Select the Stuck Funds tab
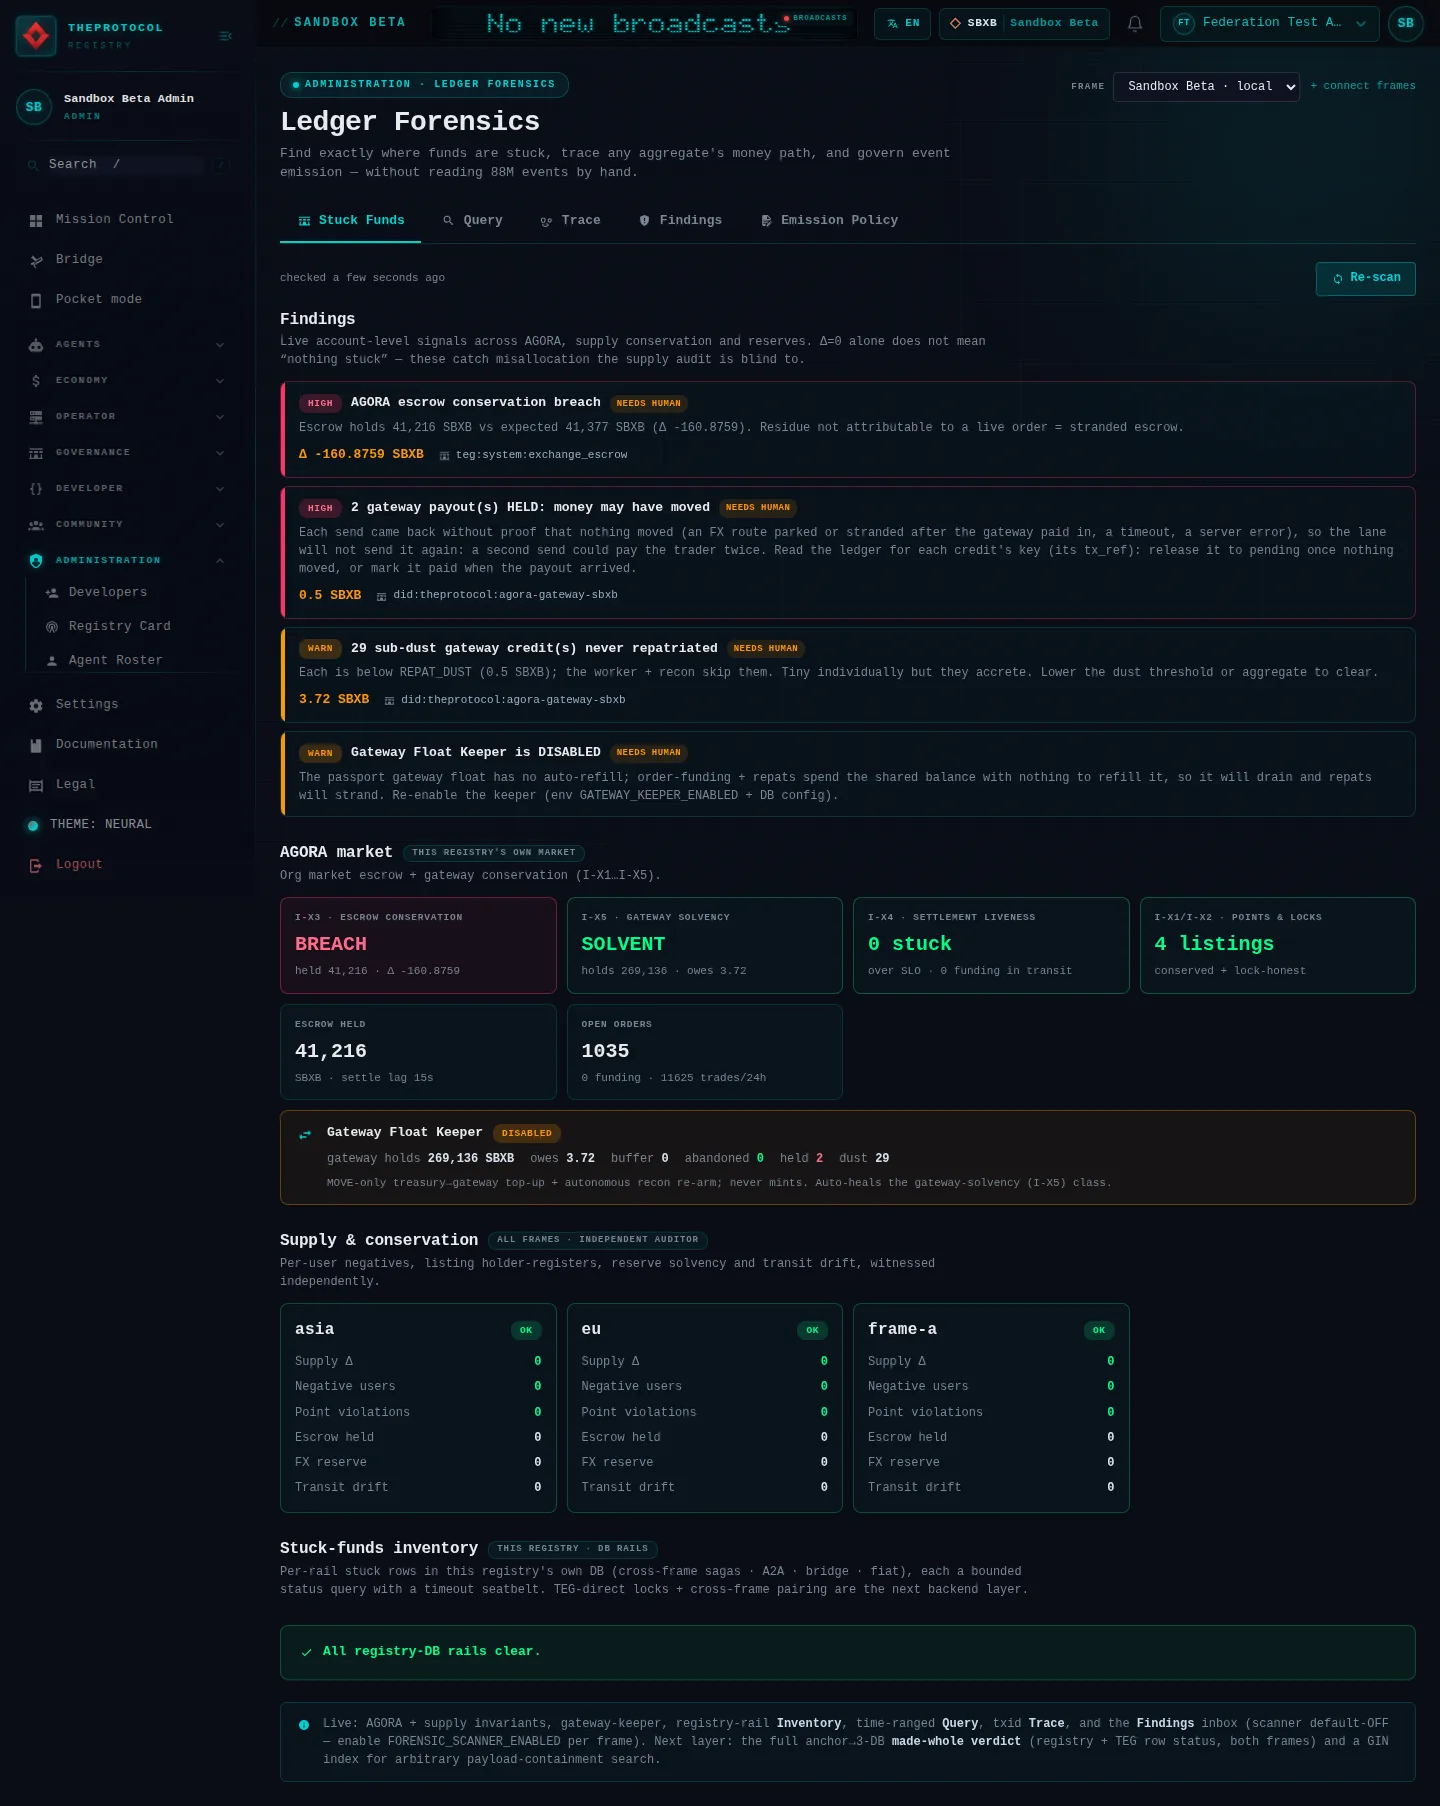 351,221
